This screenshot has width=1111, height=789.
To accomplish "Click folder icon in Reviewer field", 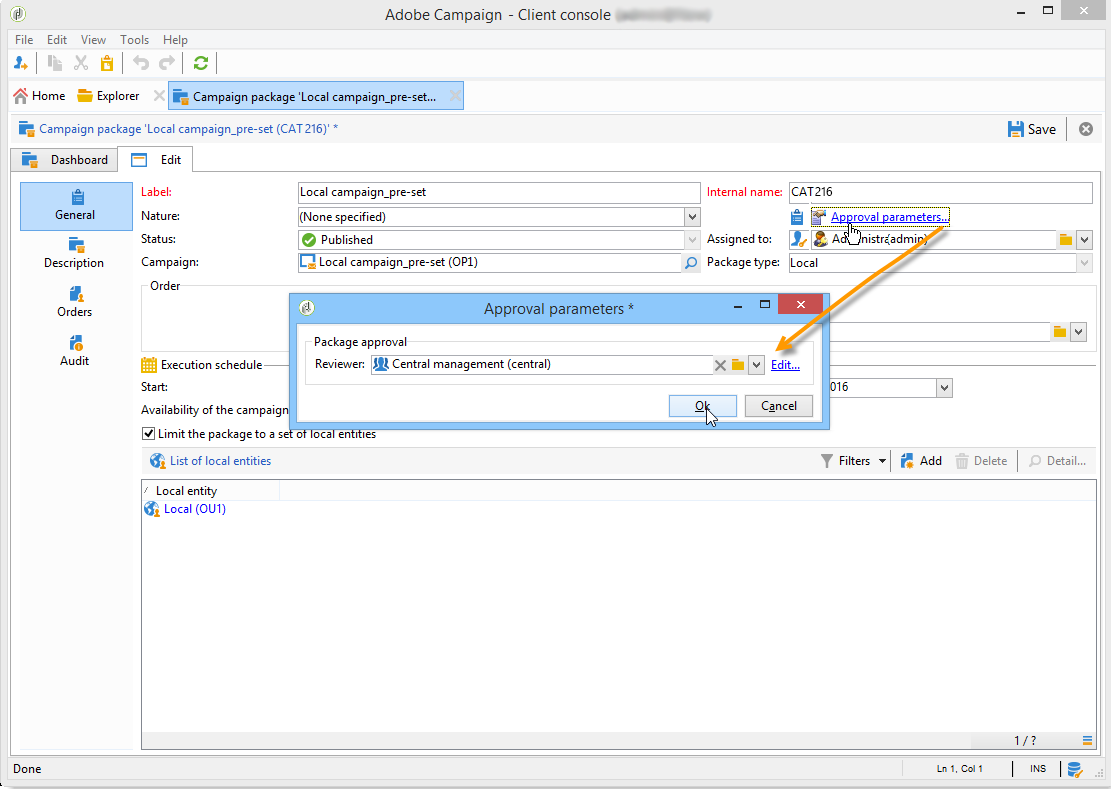I will coord(738,365).
